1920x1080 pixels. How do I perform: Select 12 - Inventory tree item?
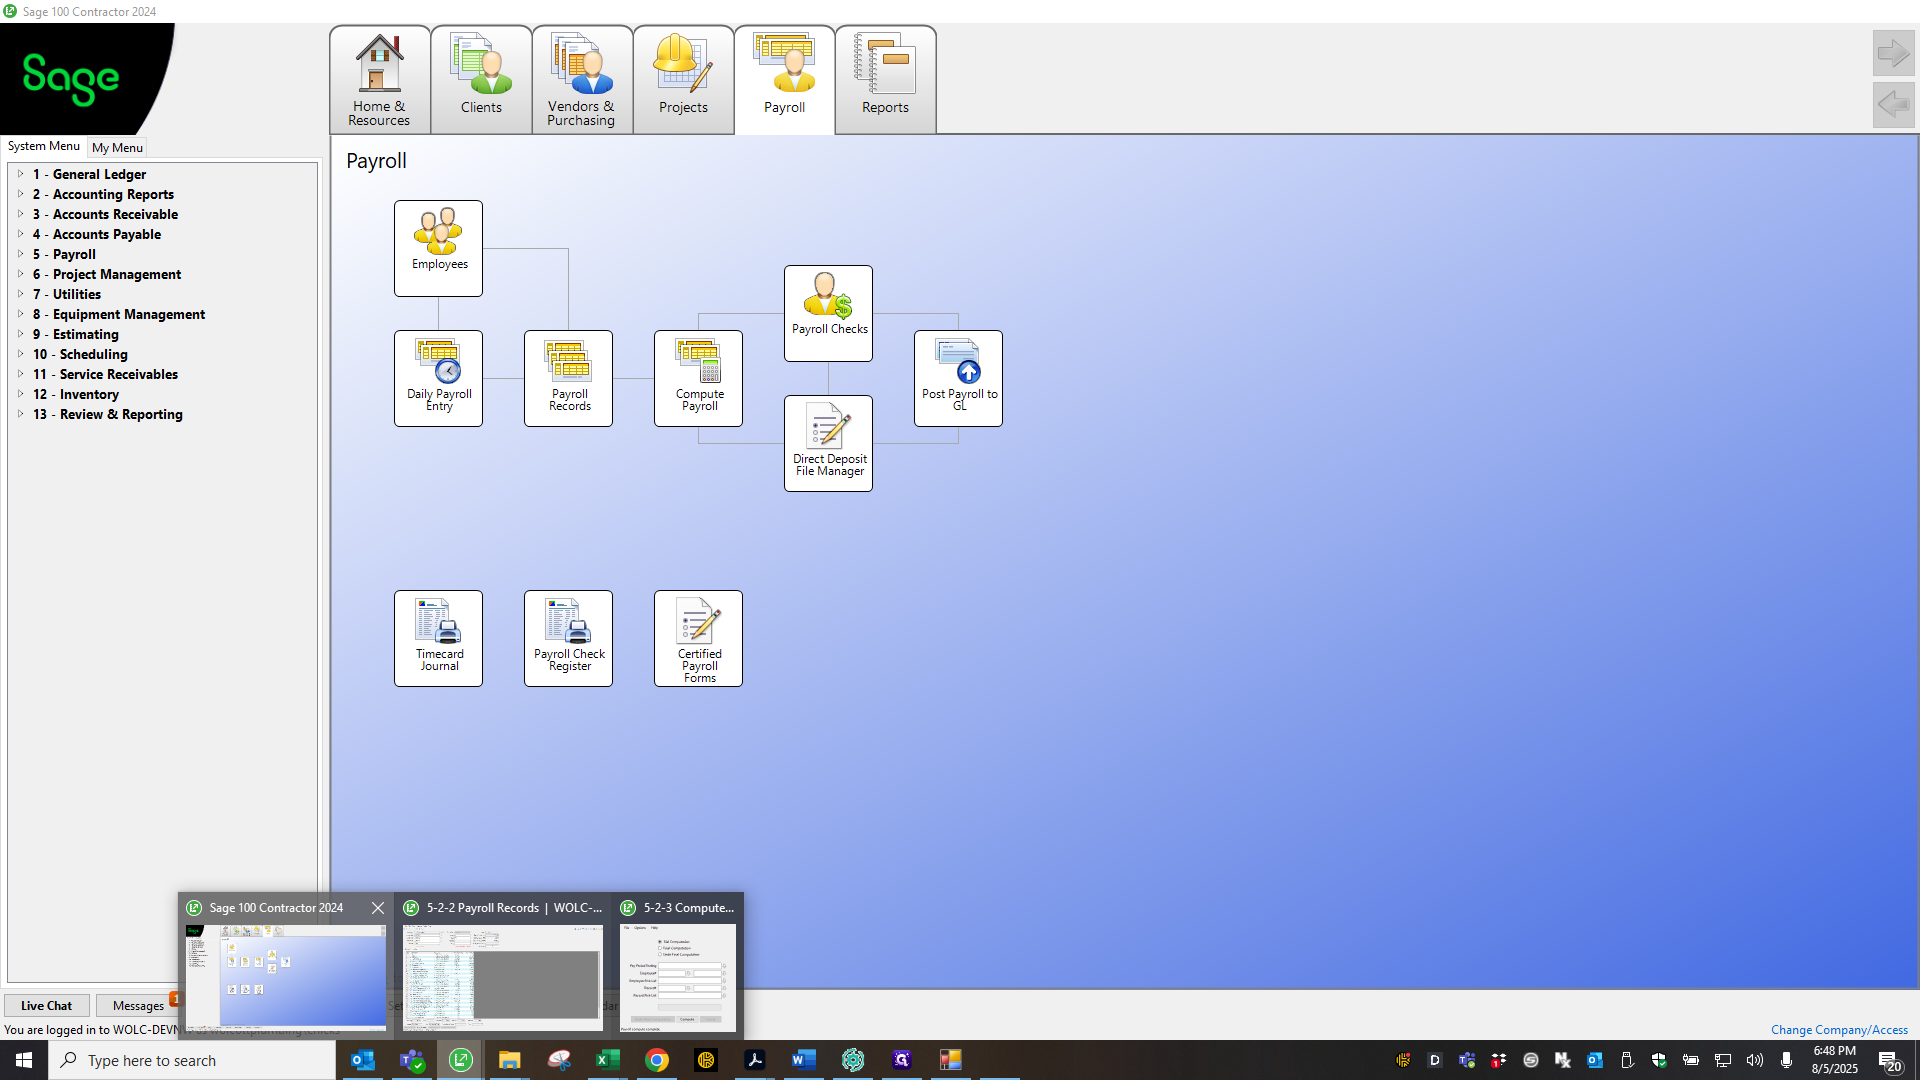[x=76, y=394]
